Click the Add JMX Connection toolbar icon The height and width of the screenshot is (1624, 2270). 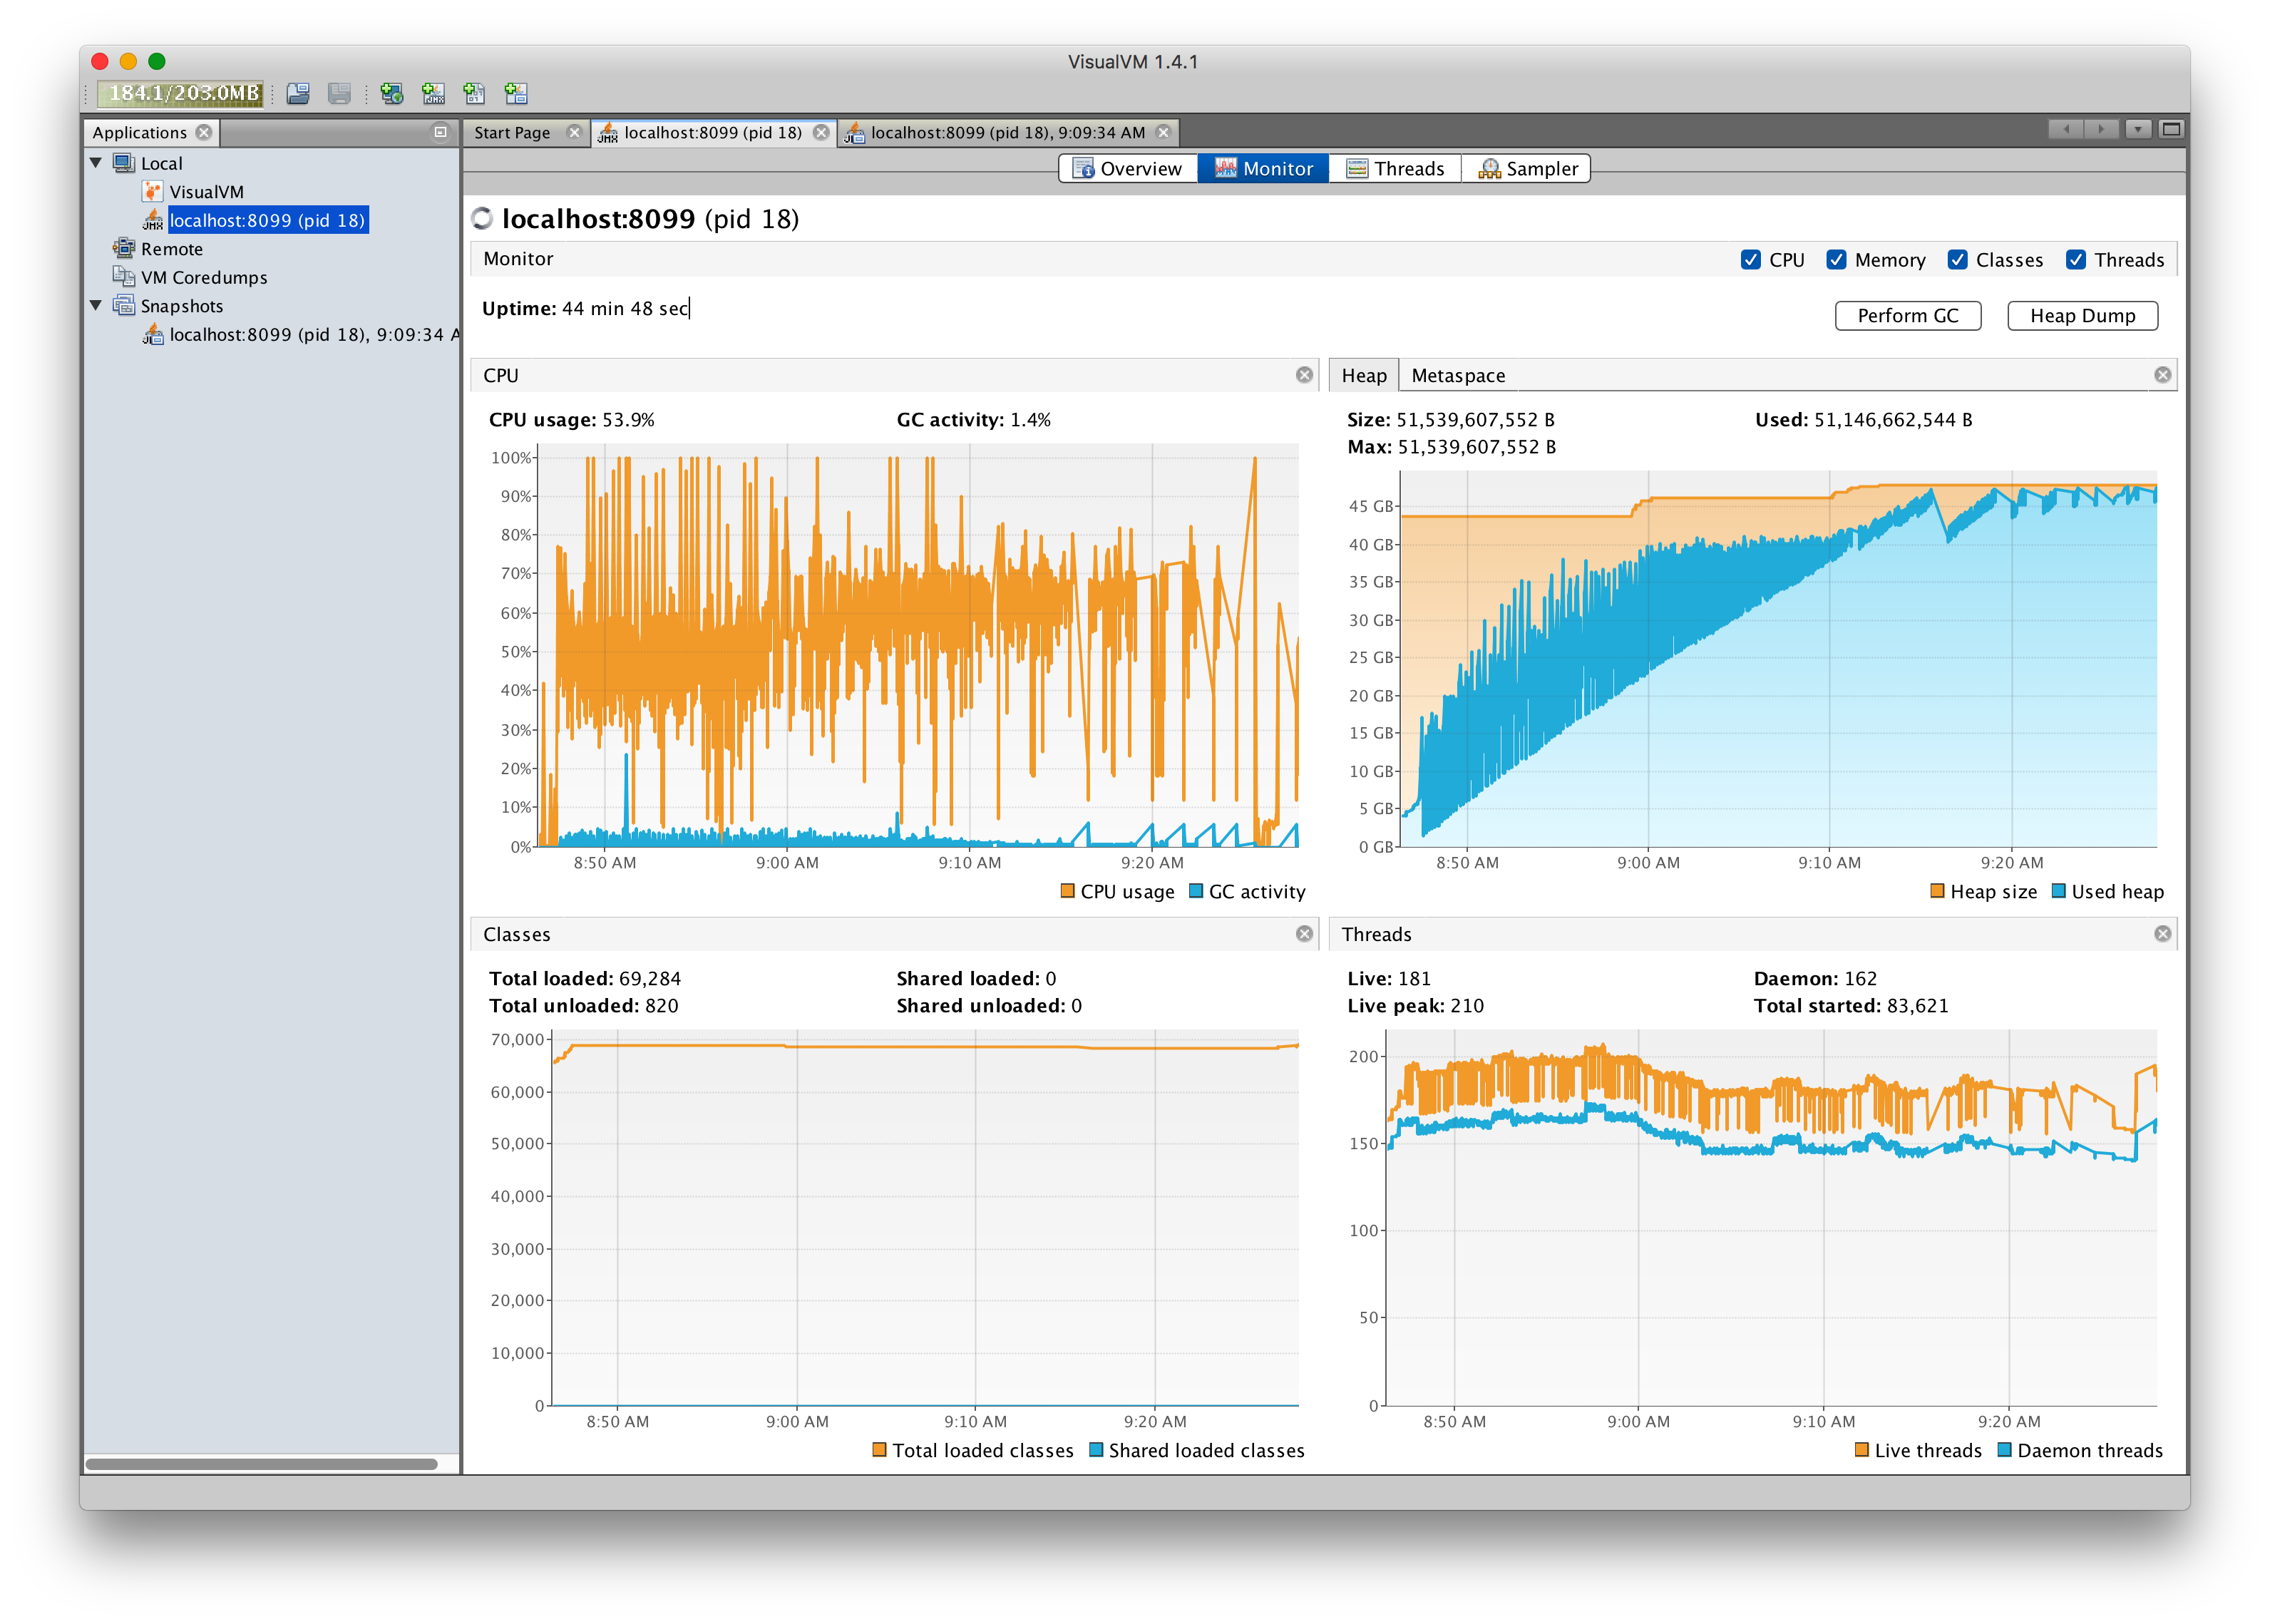[433, 93]
